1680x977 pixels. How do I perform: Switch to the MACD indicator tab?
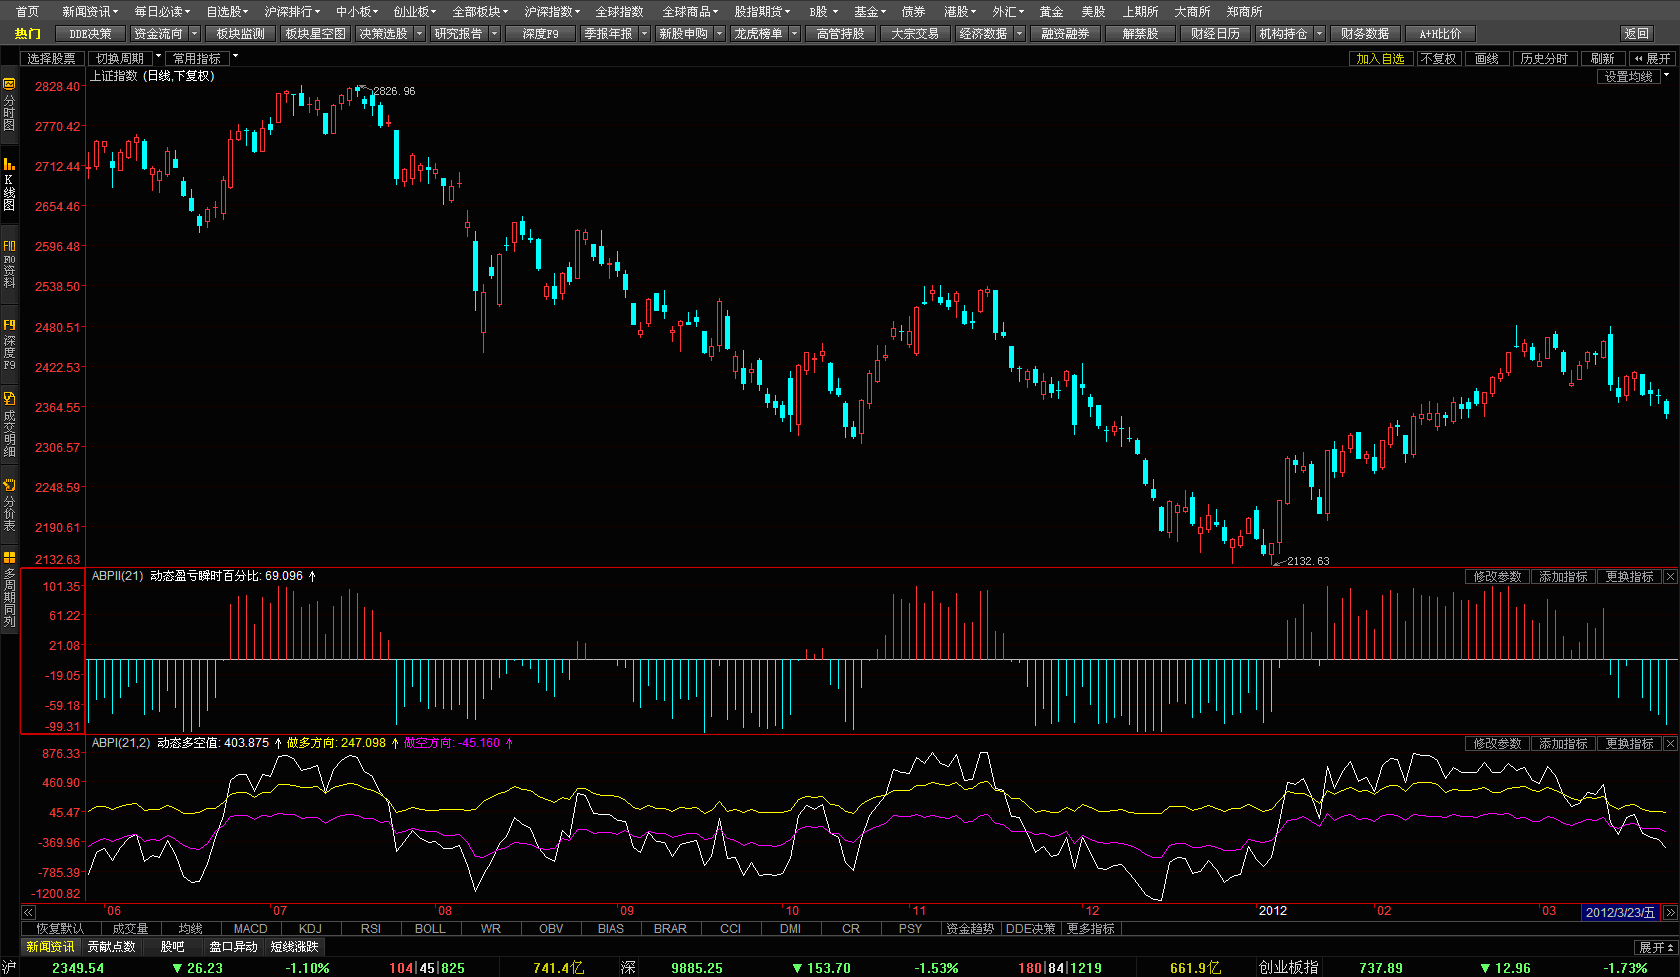click(250, 929)
